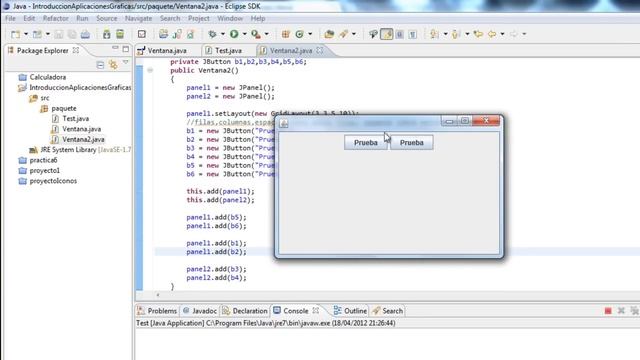The image size is (640, 360).
Task: Open the Package Explorer view menu triangle
Action: click(126, 62)
